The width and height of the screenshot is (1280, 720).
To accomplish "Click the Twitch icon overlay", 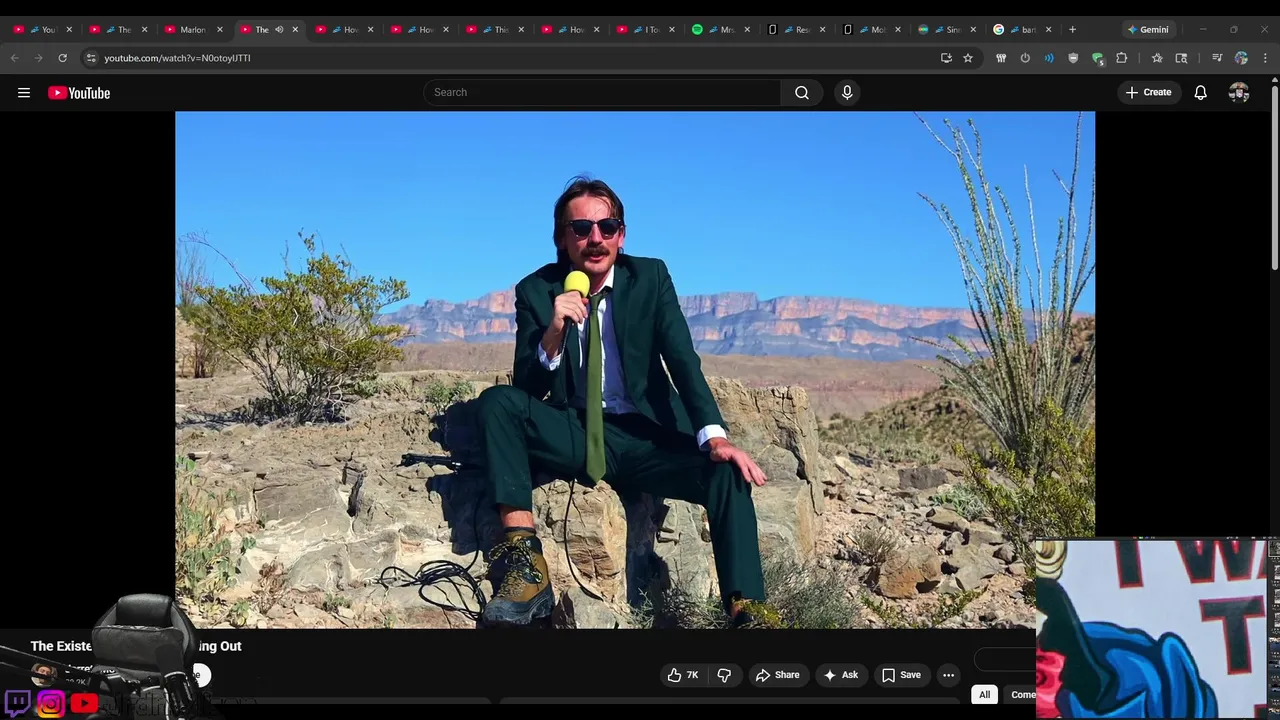I will 17,703.
